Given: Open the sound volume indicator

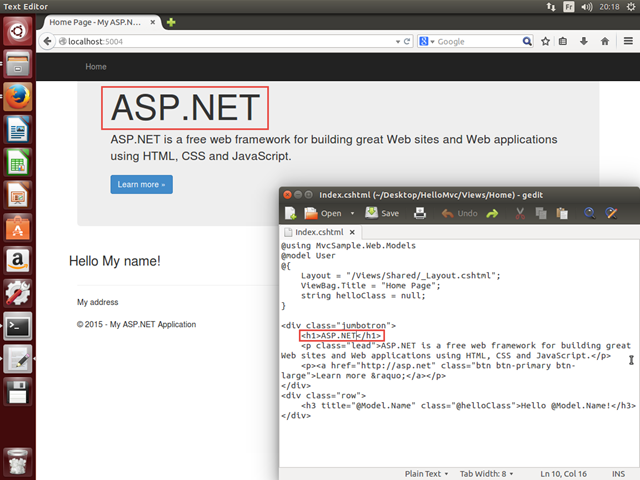Looking at the screenshot, I should 587,7.
